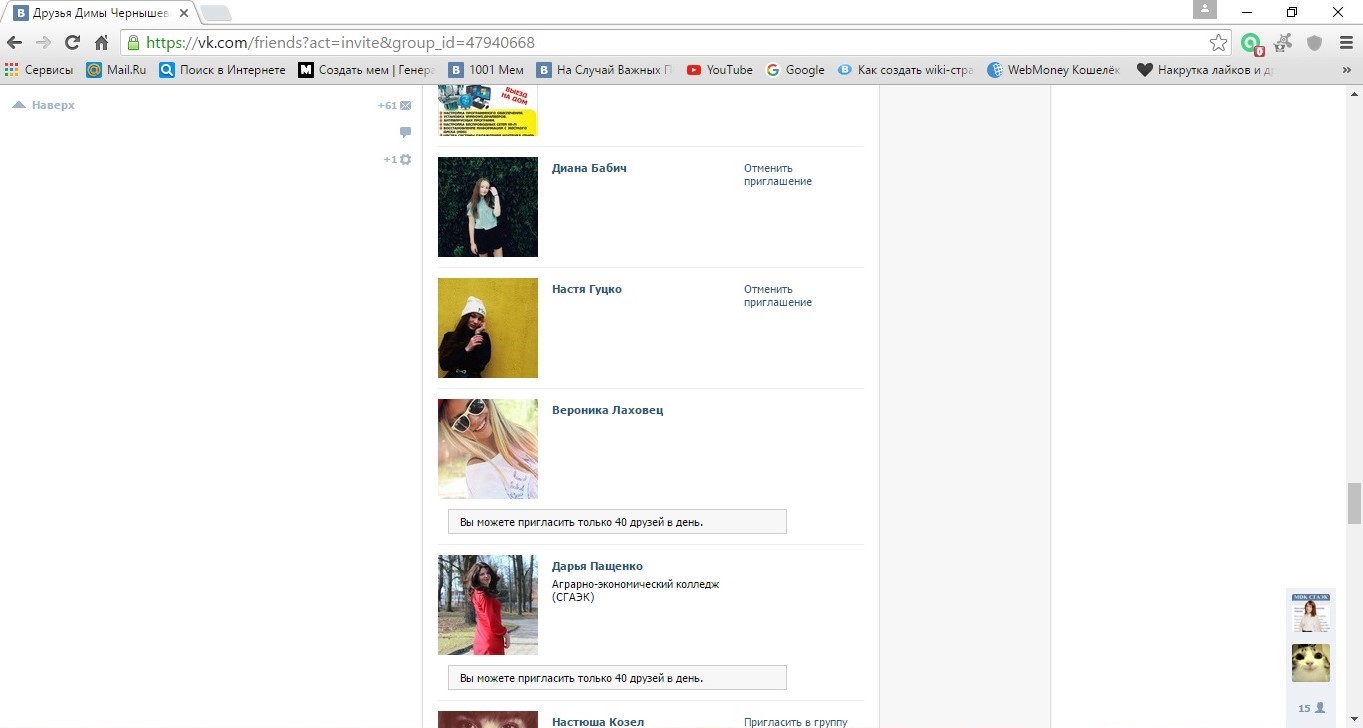Open the cat avatar chat at right
This screenshot has width=1363, height=728.
(1310, 663)
